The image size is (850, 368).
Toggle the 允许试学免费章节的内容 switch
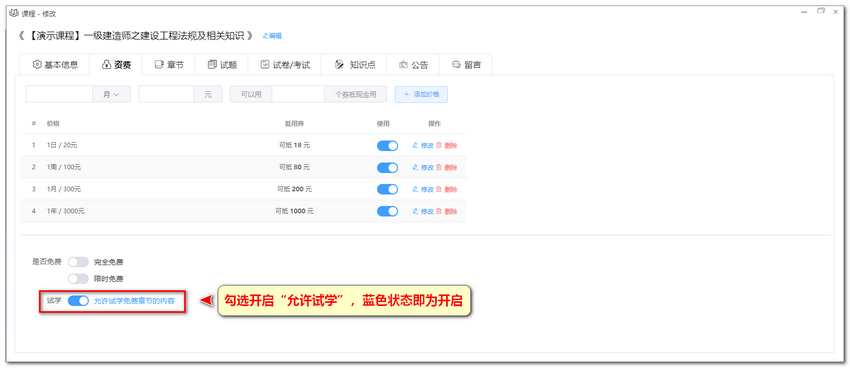tap(78, 301)
